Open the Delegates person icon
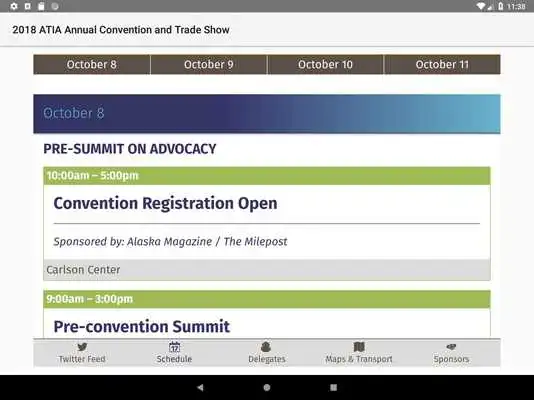This screenshot has width=534, height=400. click(x=266, y=347)
